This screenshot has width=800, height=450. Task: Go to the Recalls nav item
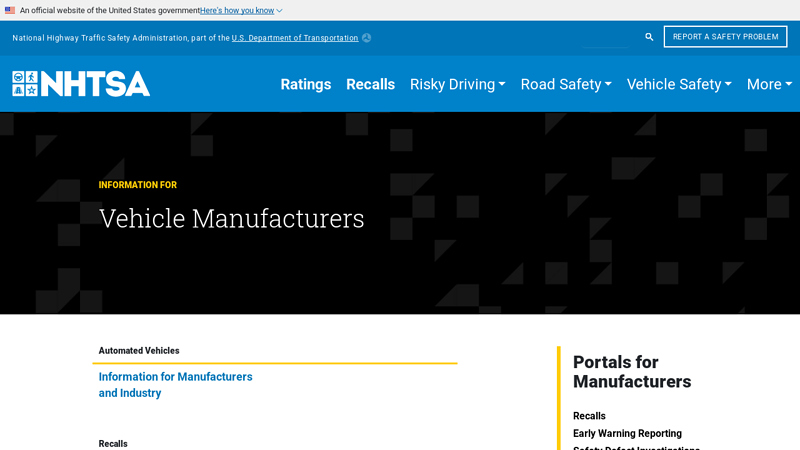370,84
